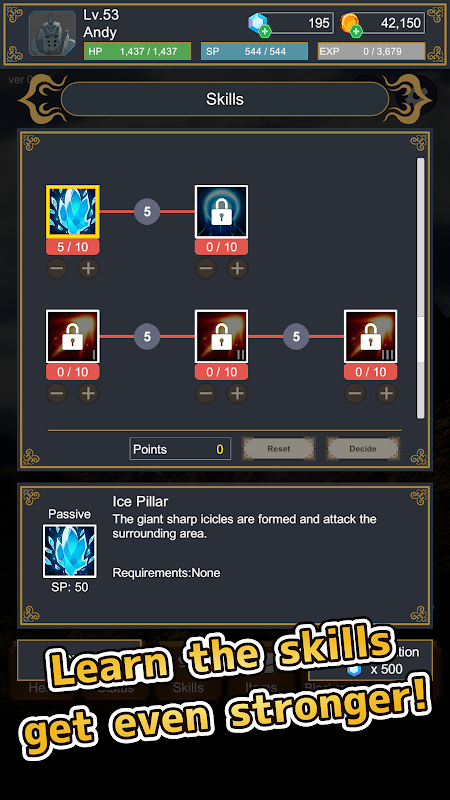Select the locked skill beside Ice Pillar
450x800 pixels.
[221, 212]
